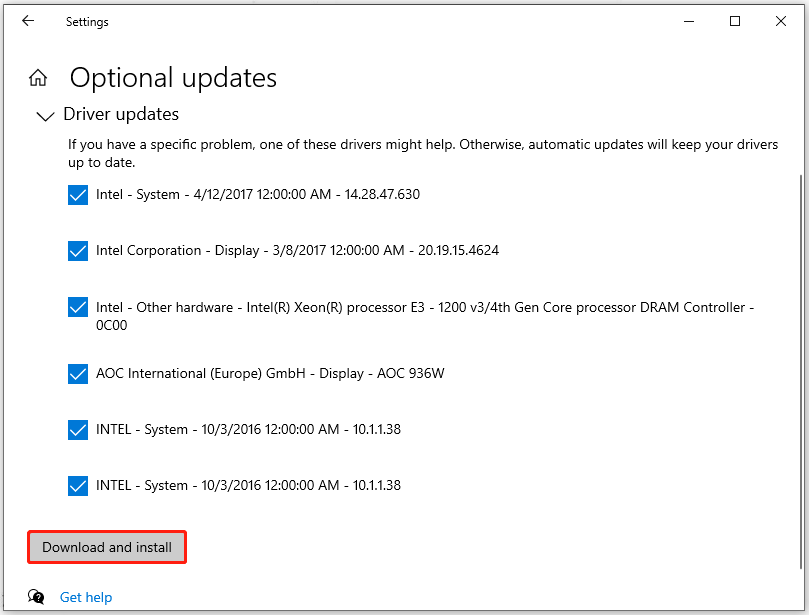Select the Optional updates heading
809x615 pixels.
coord(172,77)
